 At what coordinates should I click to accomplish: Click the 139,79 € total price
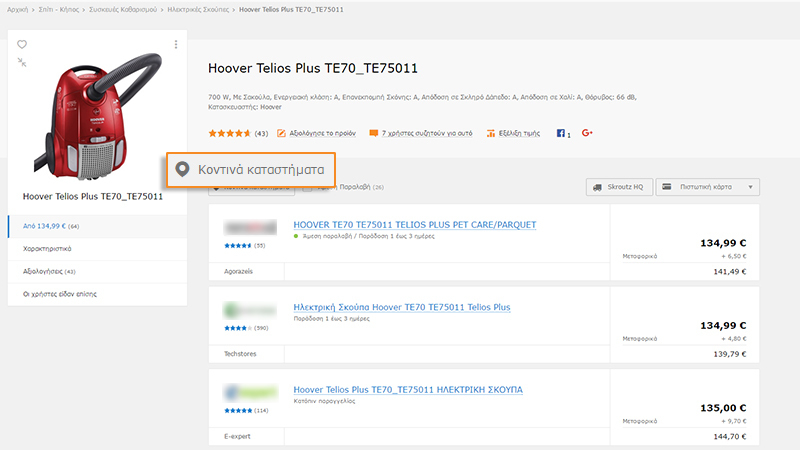730,354
